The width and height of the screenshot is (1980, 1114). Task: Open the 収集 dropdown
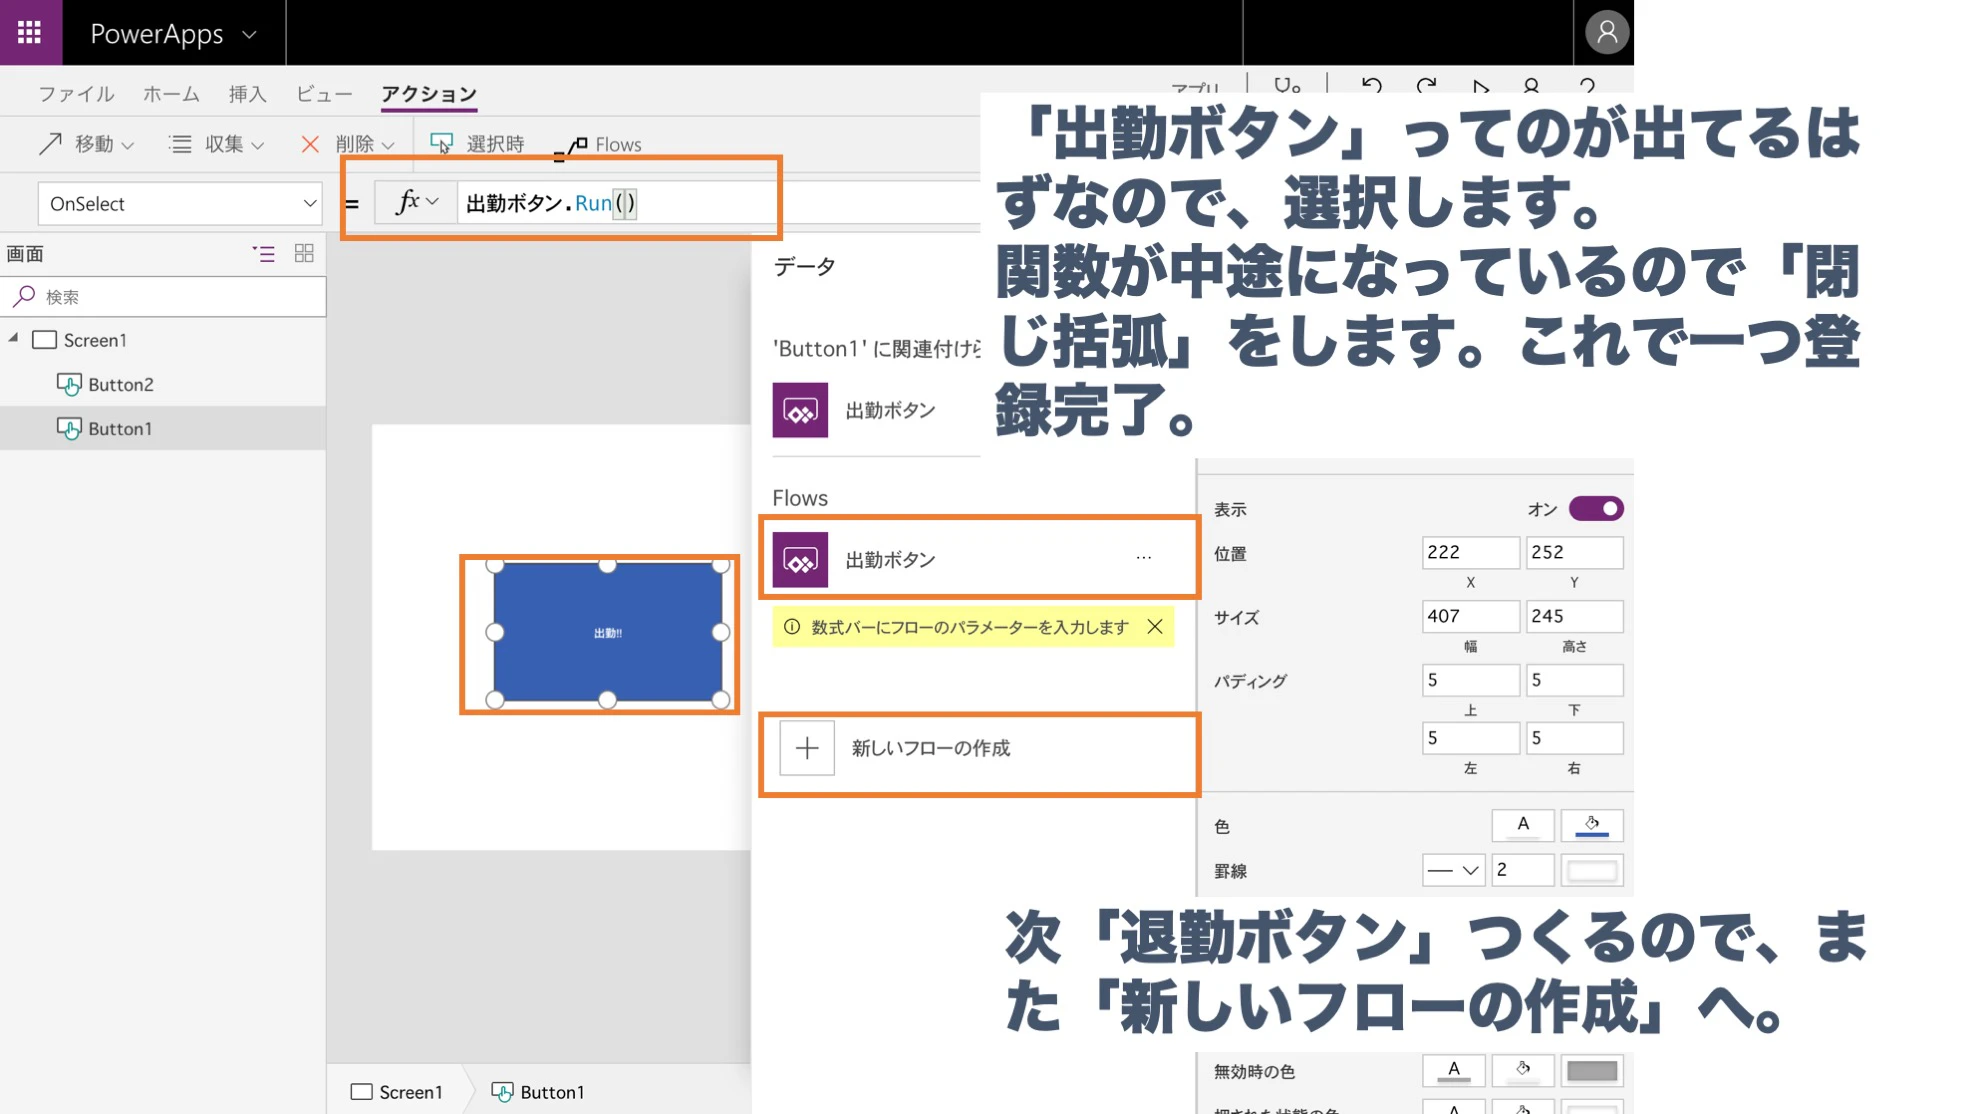pos(217,144)
